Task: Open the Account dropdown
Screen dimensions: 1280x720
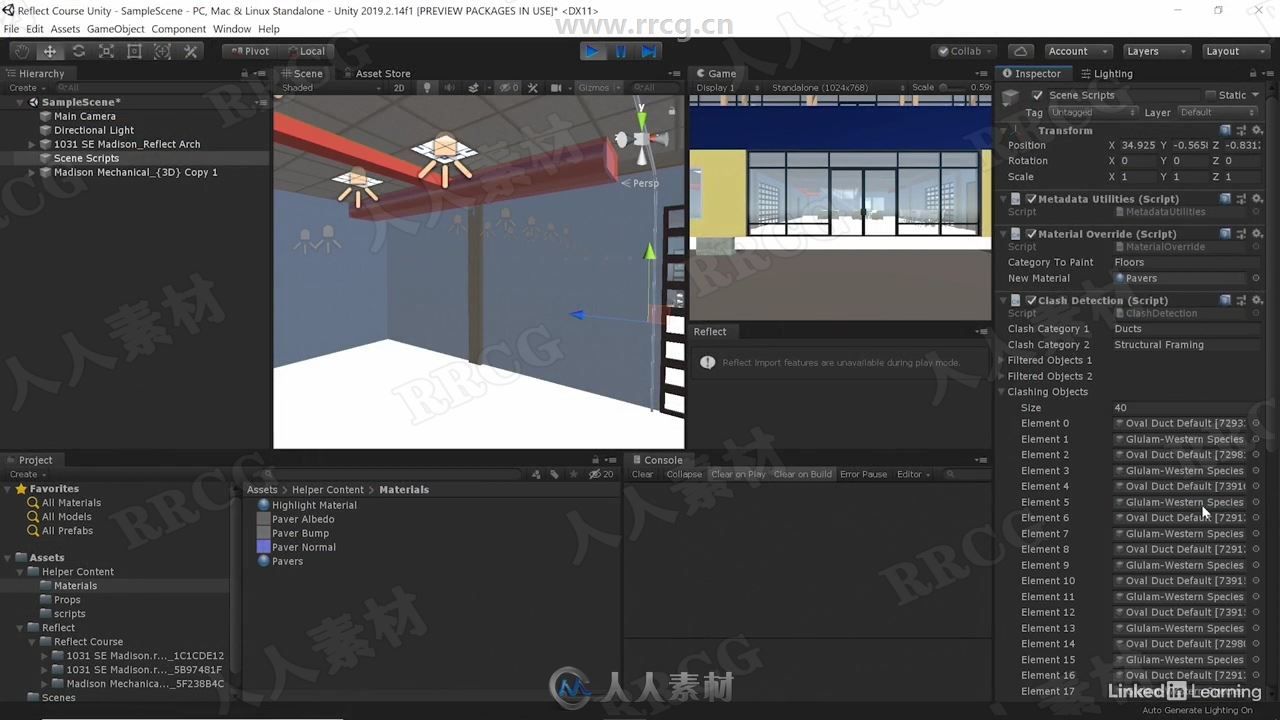Action: click(1078, 51)
